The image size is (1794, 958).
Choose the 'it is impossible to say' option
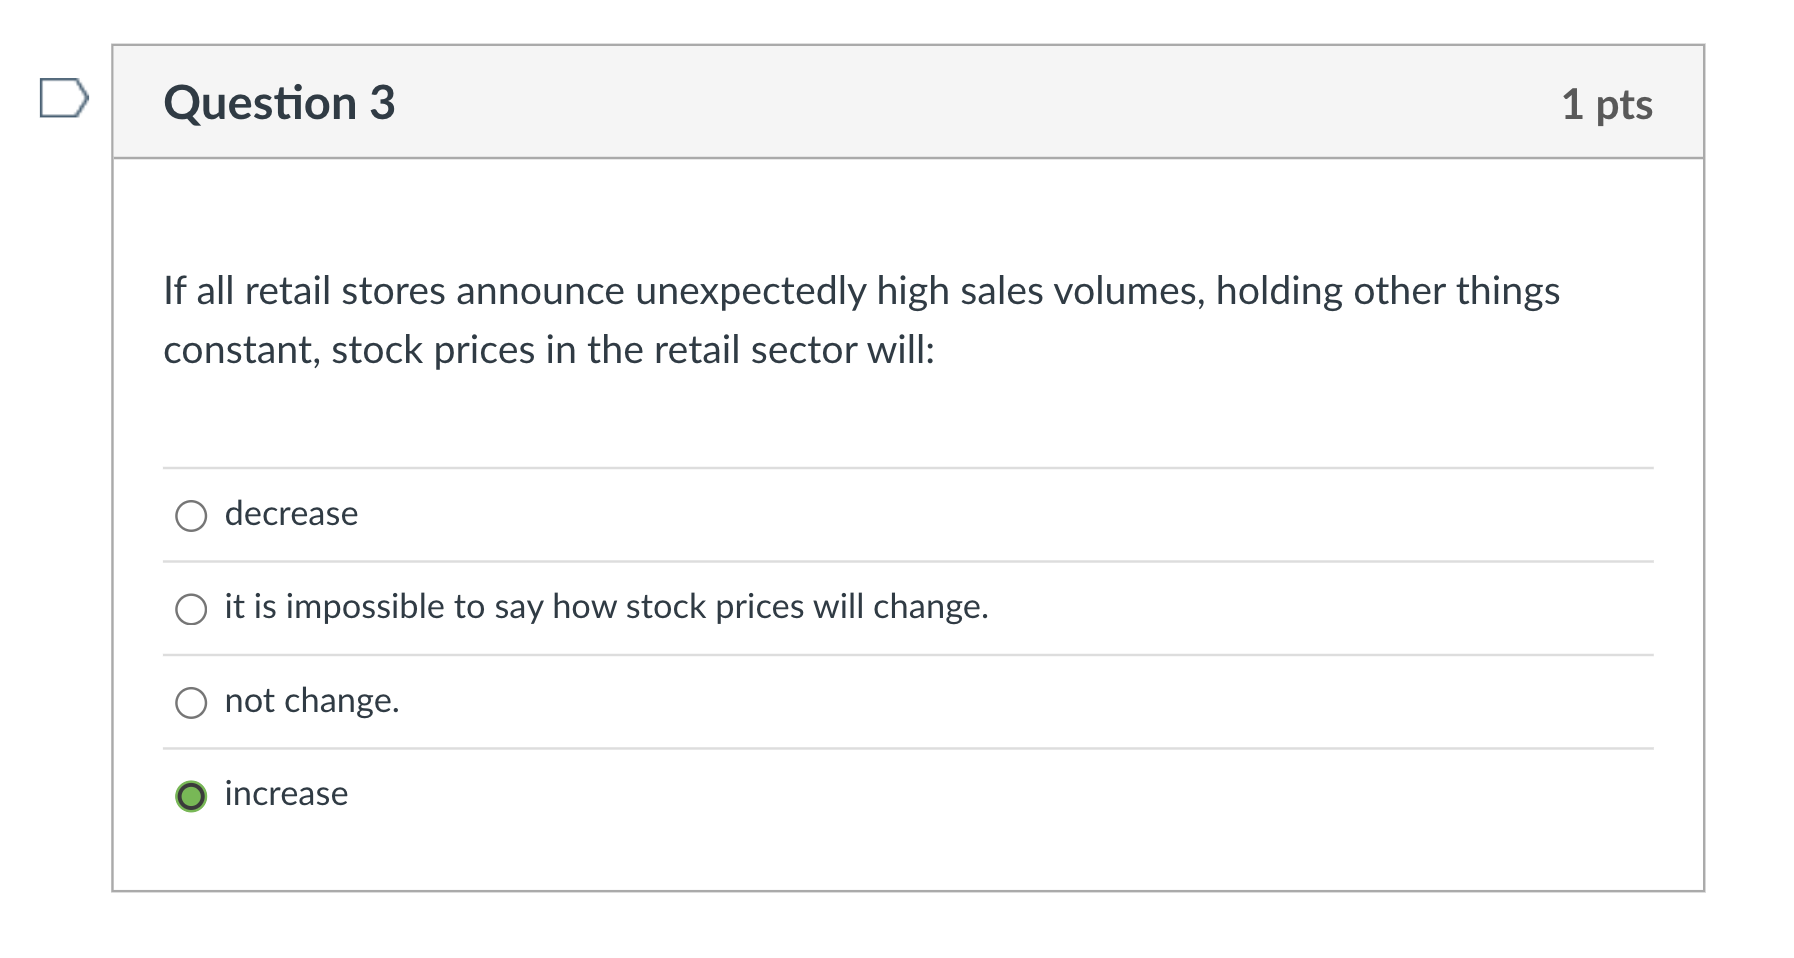(191, 608)
